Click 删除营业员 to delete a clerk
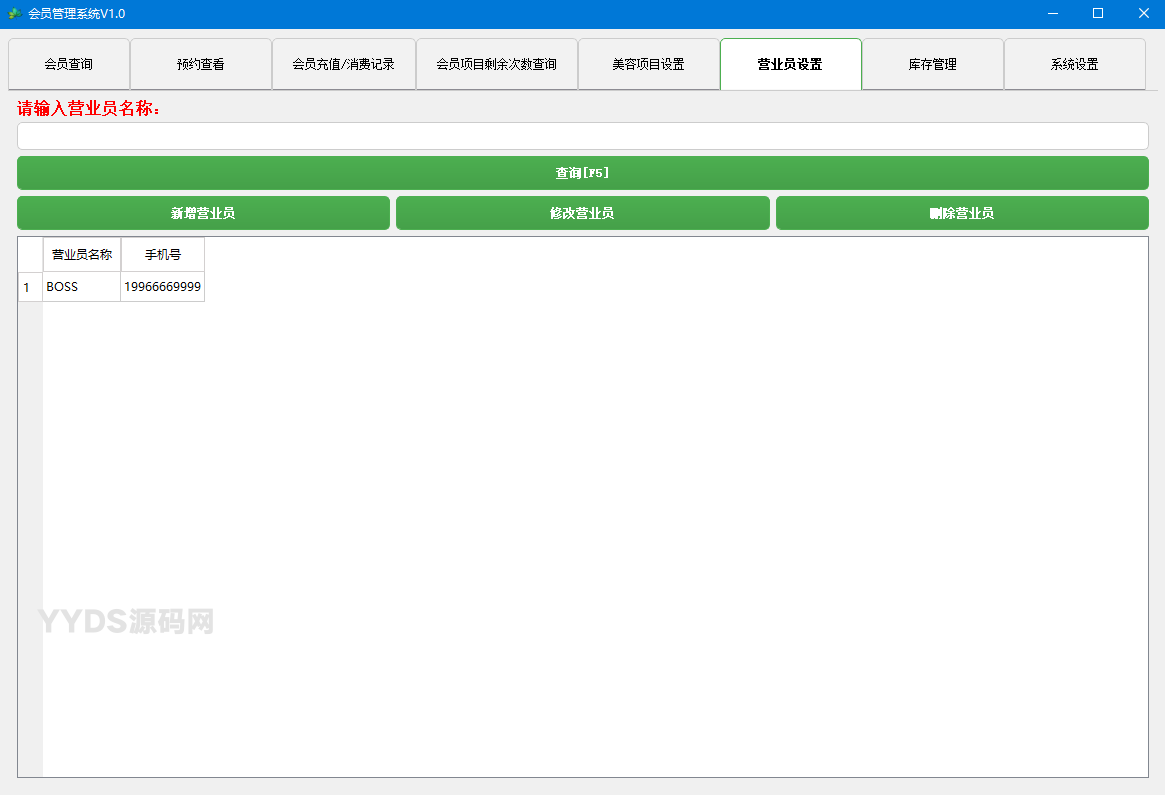1165x795 pixels. [x=962, y=212]
